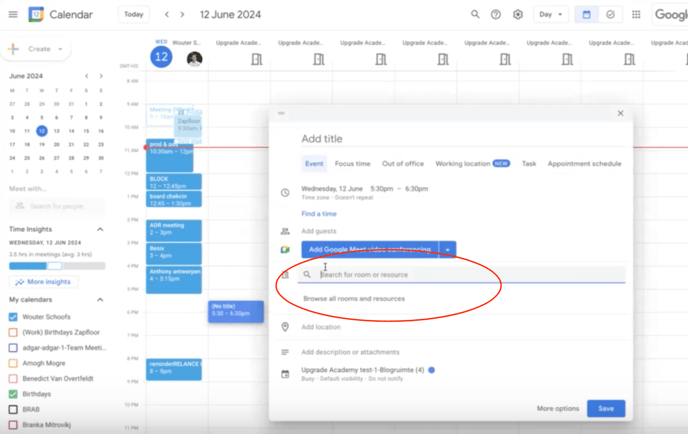This screenshot has width=688, height=434.
Task: Click the description lines icon
Action: 285,352
